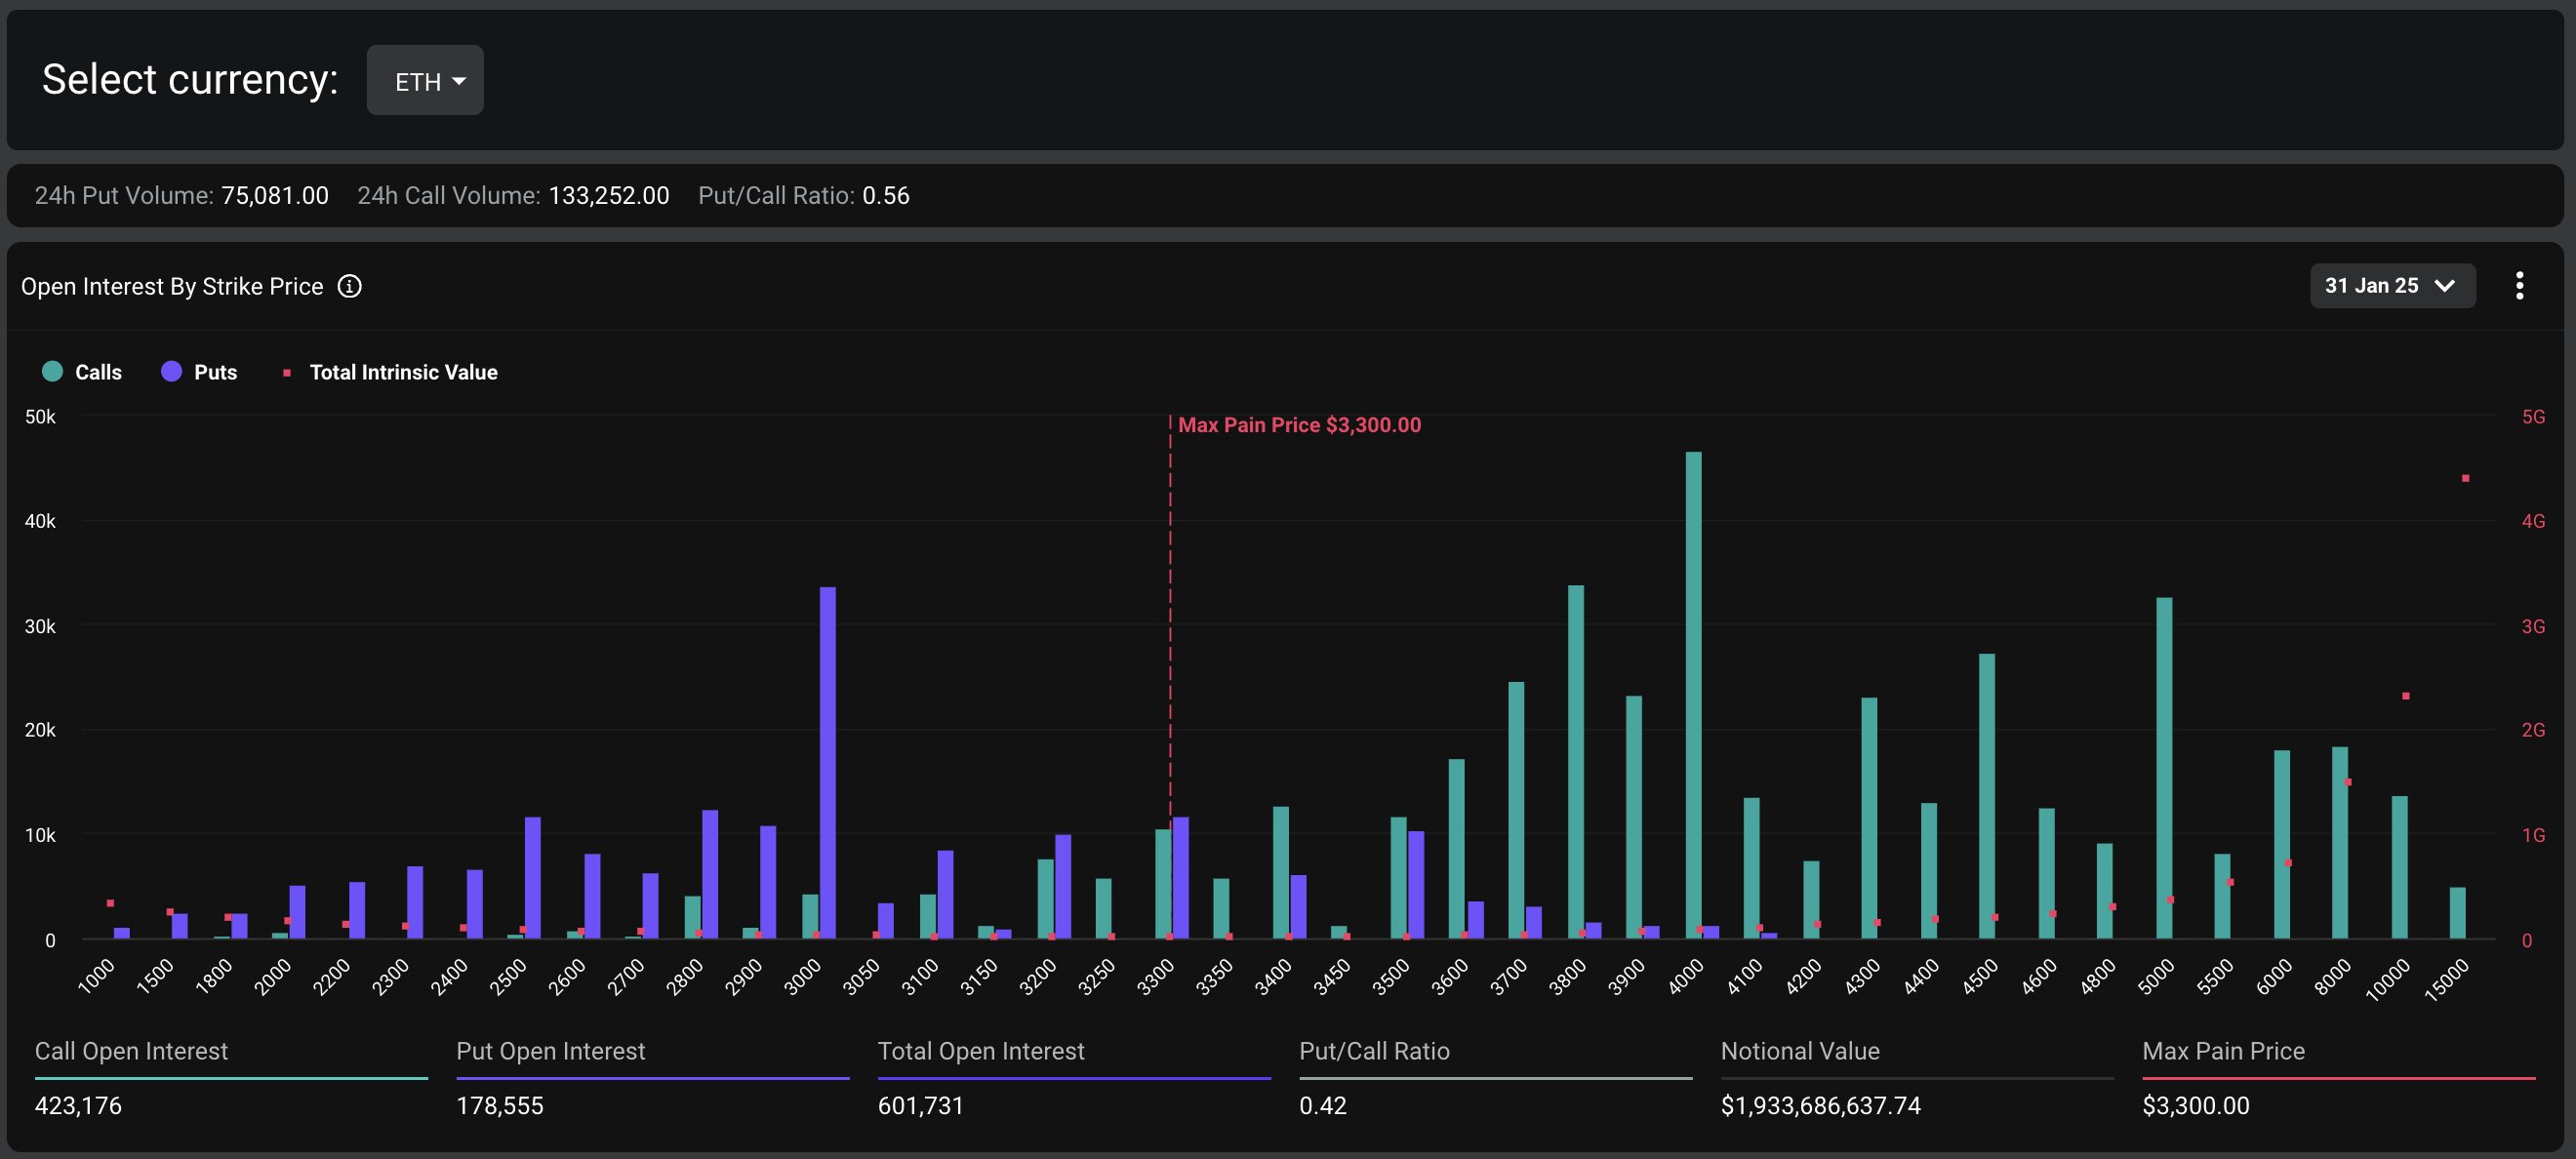Toggle Puts series via legend label
The image size is (2576, 1159).
click(x=215, y=372)
